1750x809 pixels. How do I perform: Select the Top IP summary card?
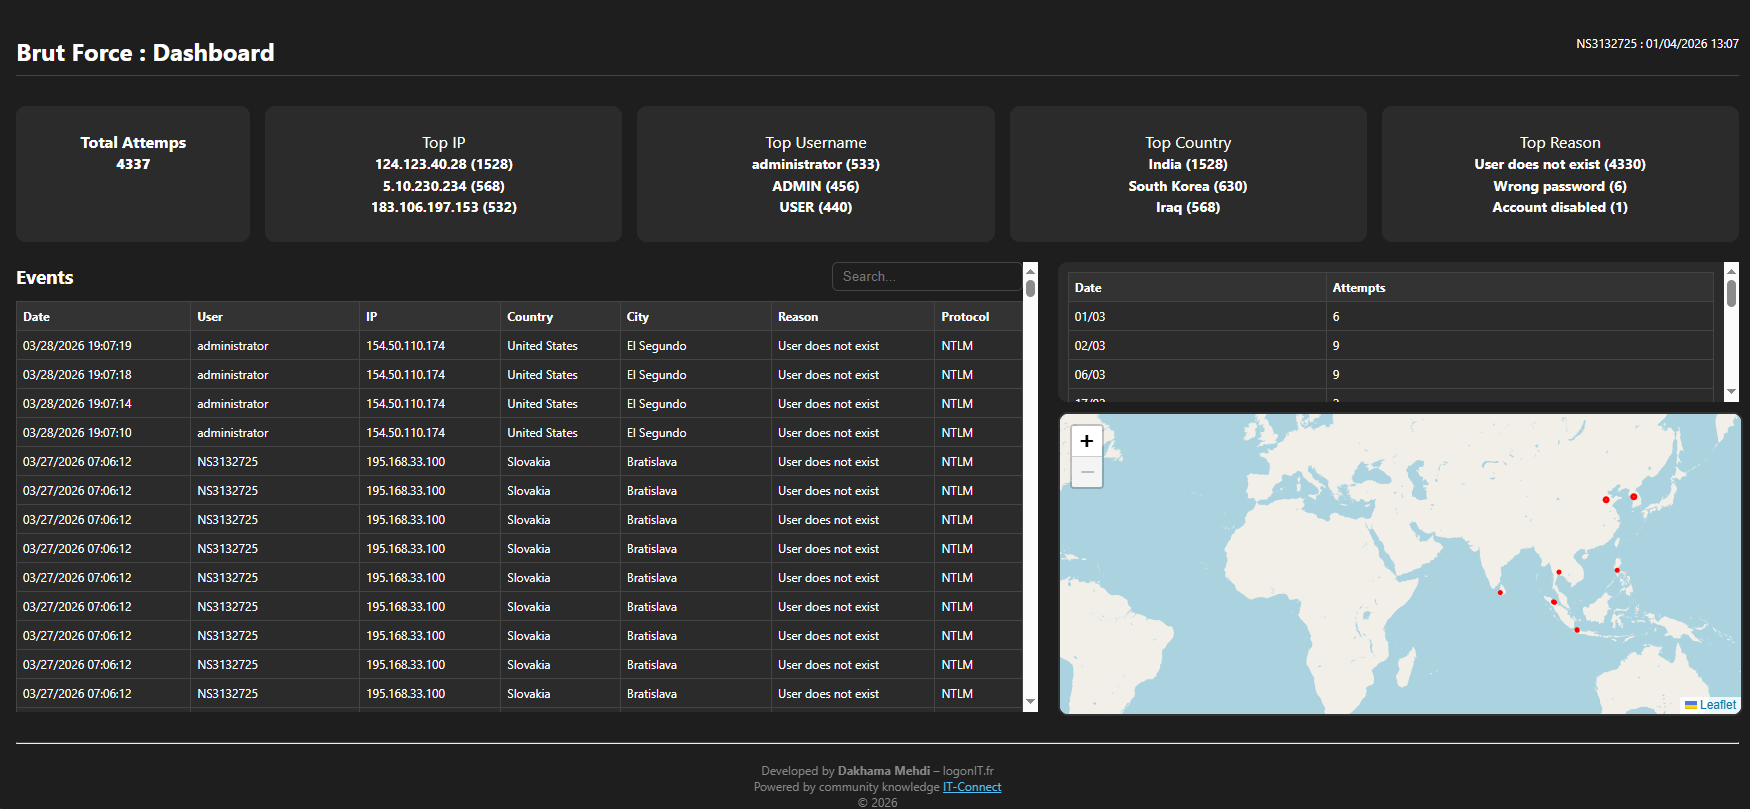pos(443,174)
